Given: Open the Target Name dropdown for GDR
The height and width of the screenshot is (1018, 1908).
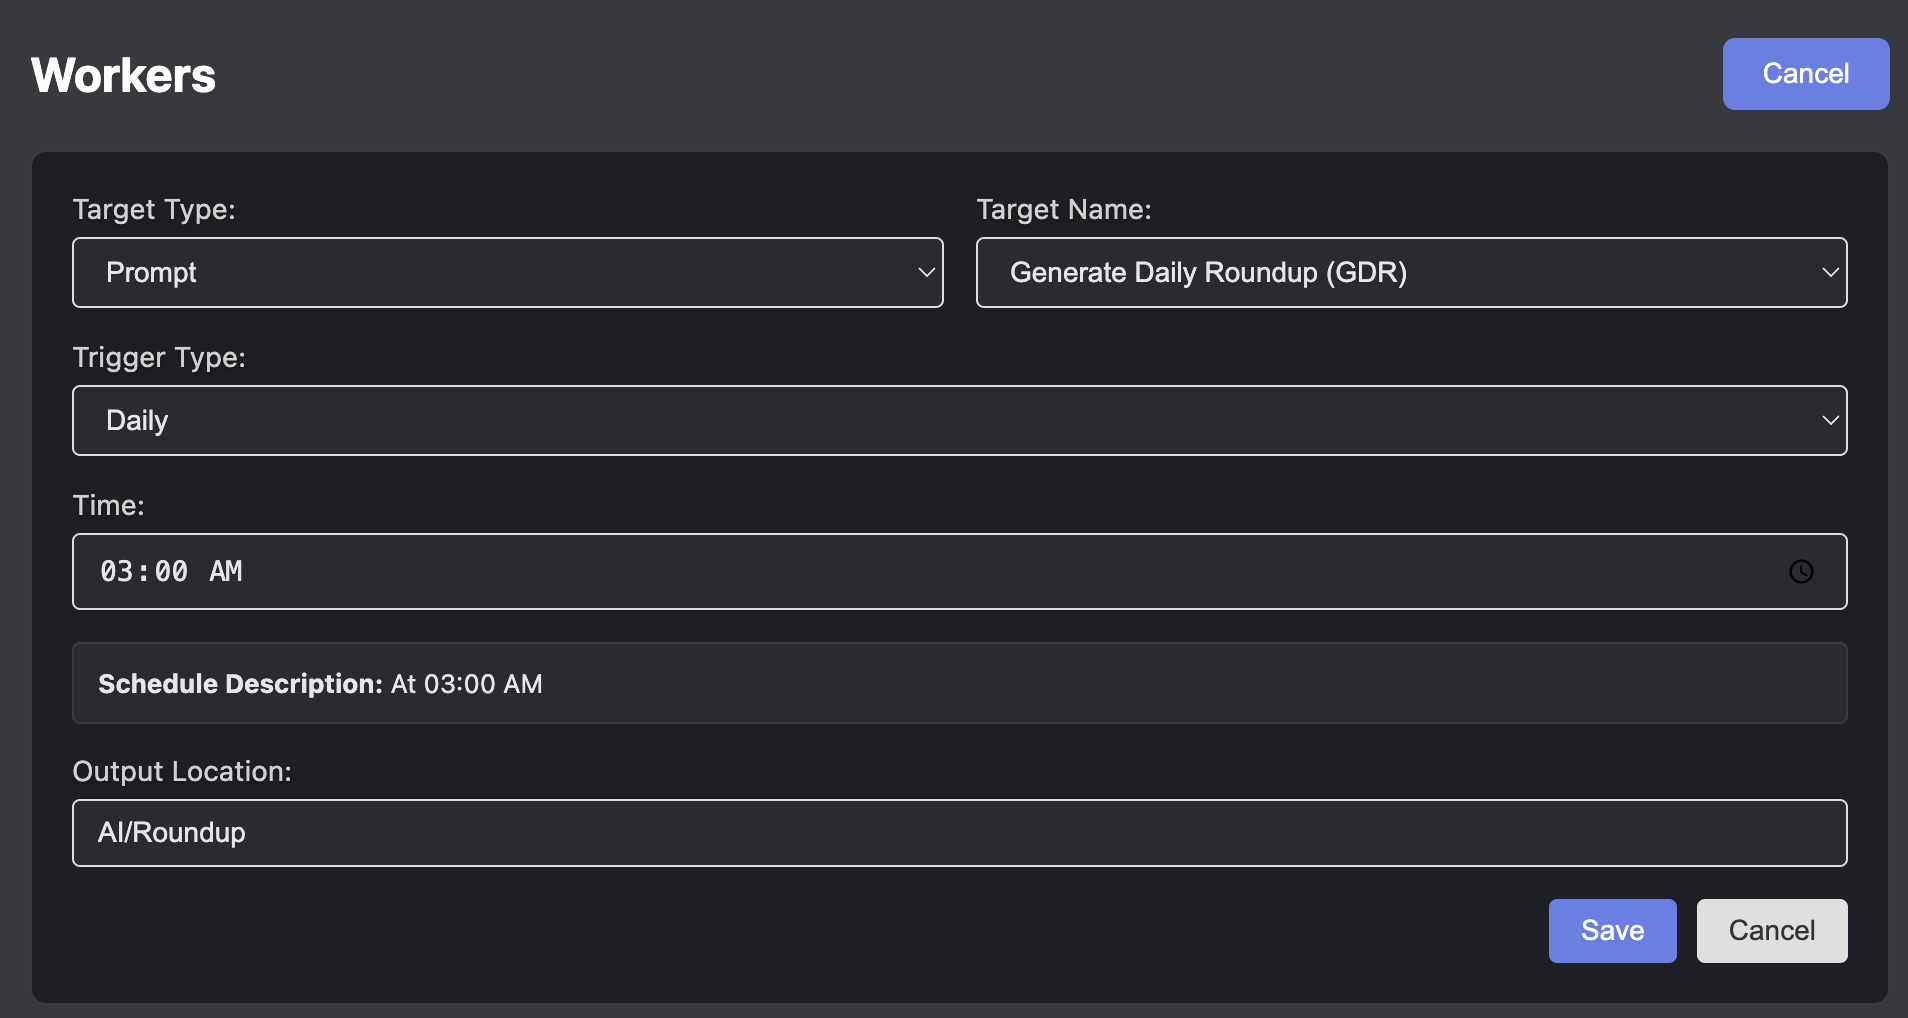Looking at the screenshot, I should tap(1410, 272).
